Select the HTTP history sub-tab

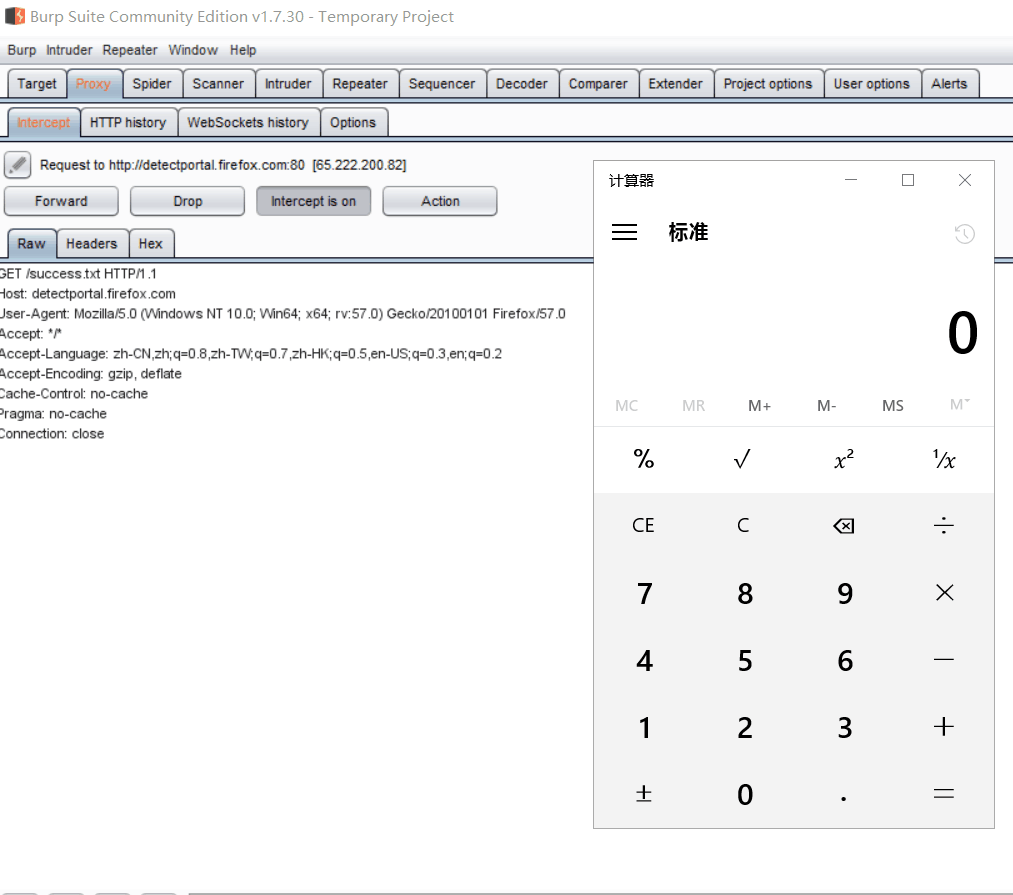click(x=128, y=123)
